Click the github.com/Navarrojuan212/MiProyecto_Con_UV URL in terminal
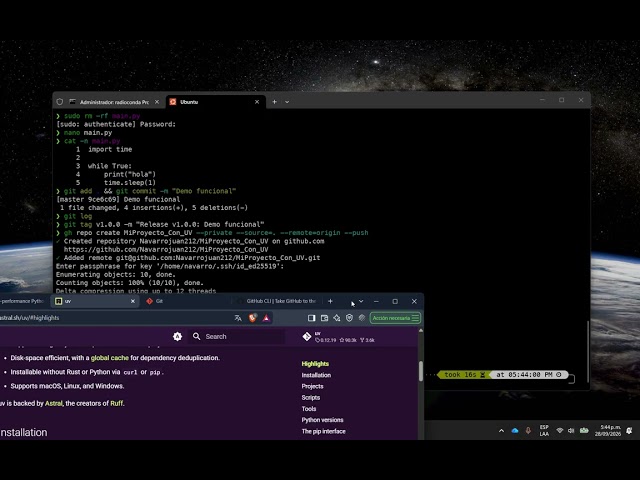 (166, 249)
